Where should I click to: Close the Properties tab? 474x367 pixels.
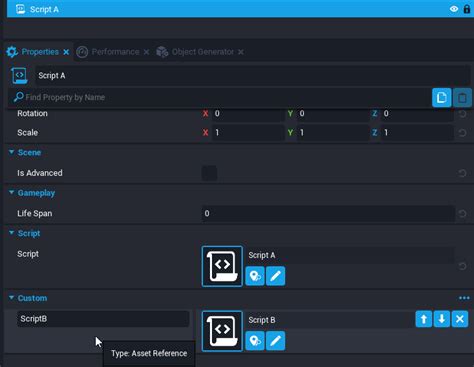pos(66,52)
